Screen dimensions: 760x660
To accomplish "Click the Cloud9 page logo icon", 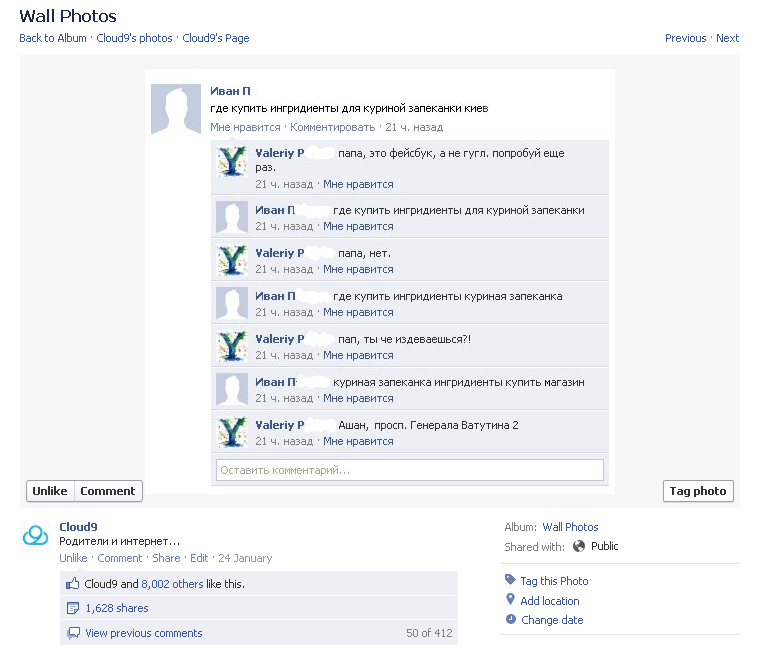I will tap(35, 537).
